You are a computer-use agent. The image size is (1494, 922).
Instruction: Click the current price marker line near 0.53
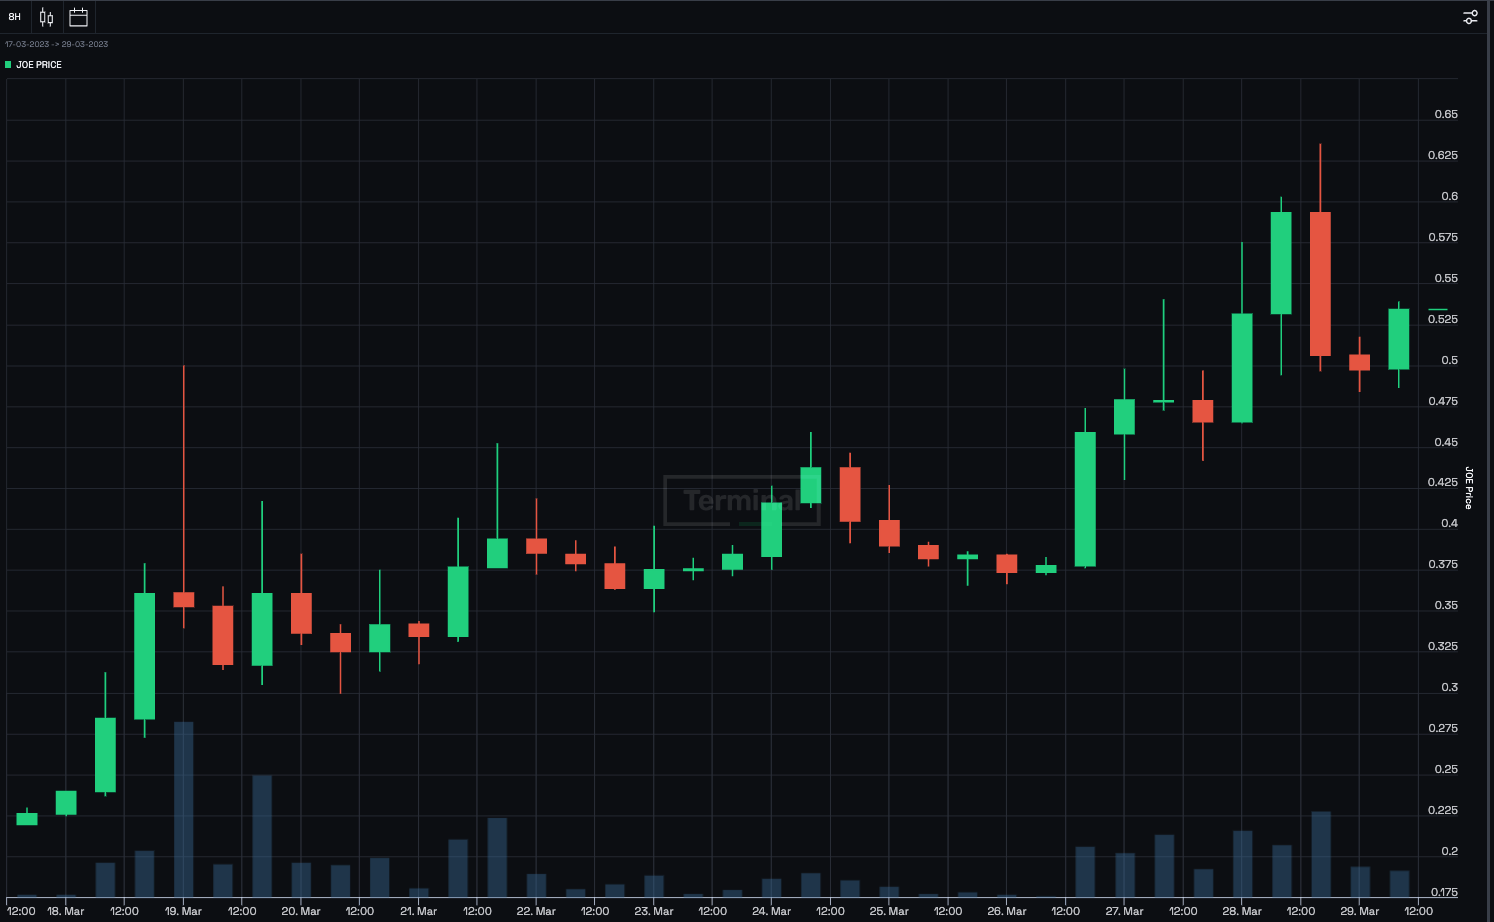tap(1438, 310)
